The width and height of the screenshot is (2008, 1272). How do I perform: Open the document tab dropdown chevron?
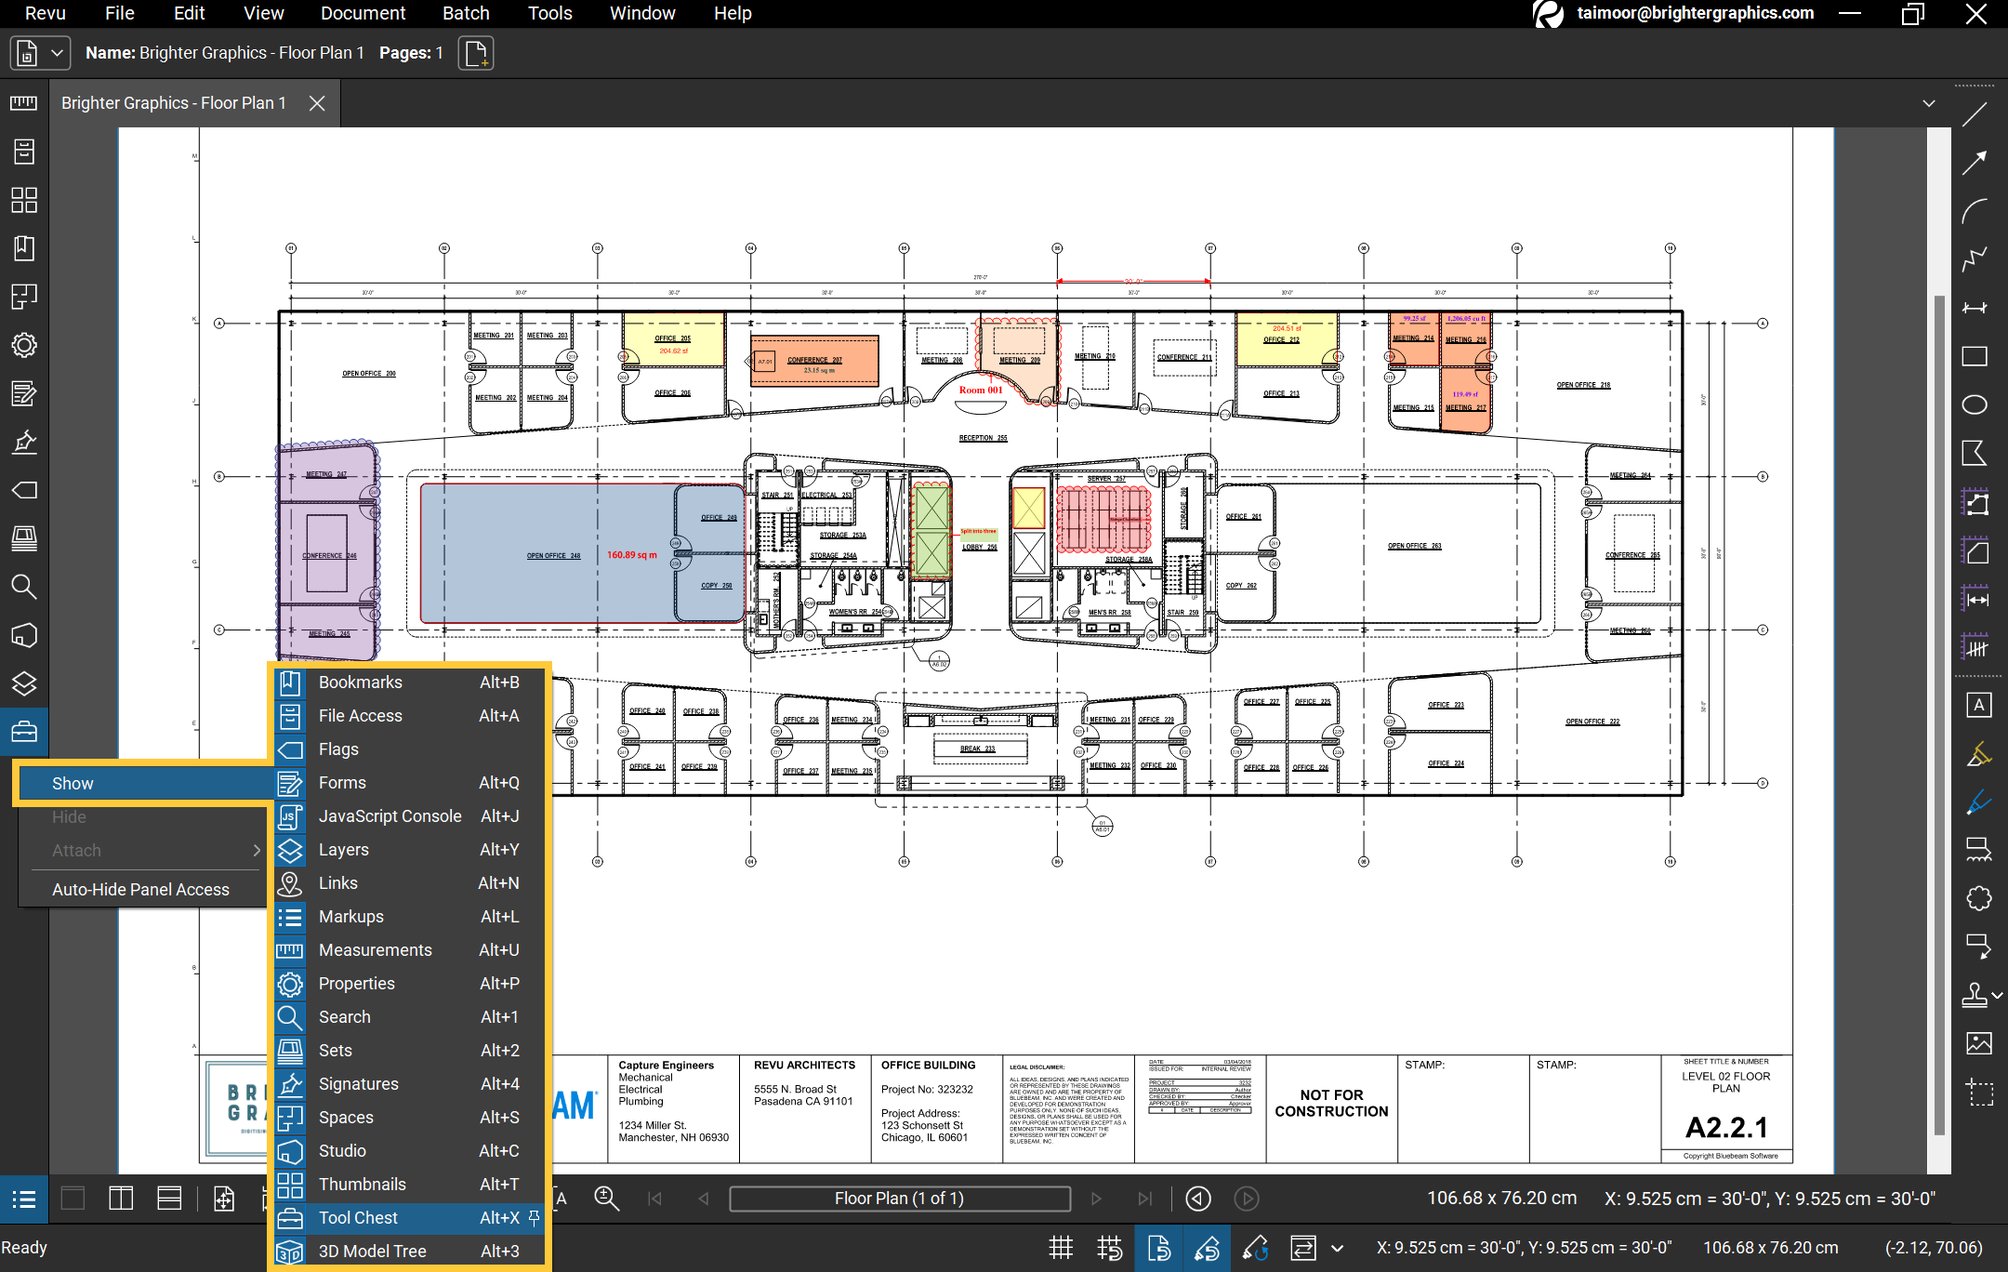tap(1929, 103)
